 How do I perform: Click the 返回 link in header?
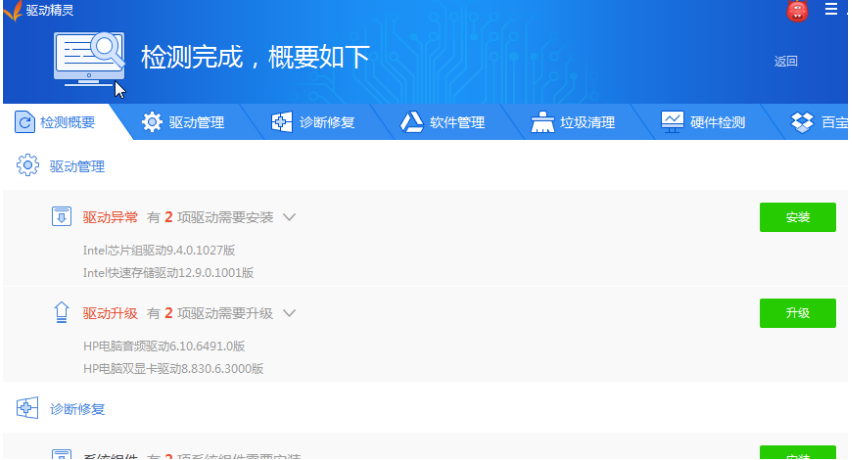click(x=785, y=62)
